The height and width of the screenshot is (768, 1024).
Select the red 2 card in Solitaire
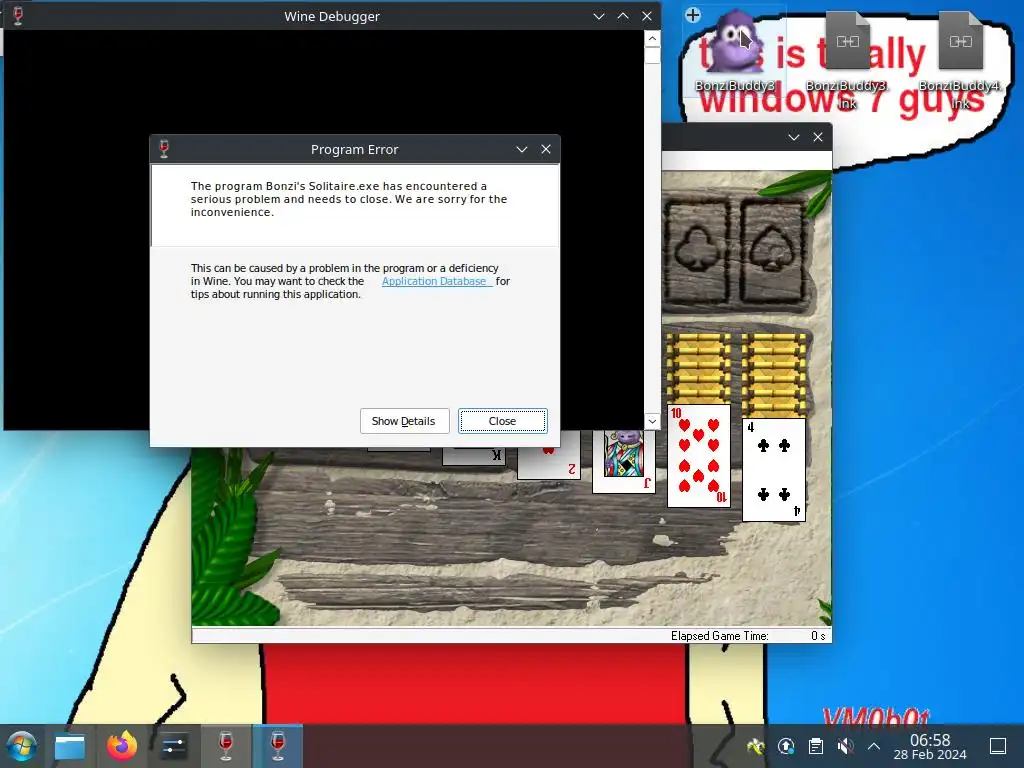click(549, 463)
